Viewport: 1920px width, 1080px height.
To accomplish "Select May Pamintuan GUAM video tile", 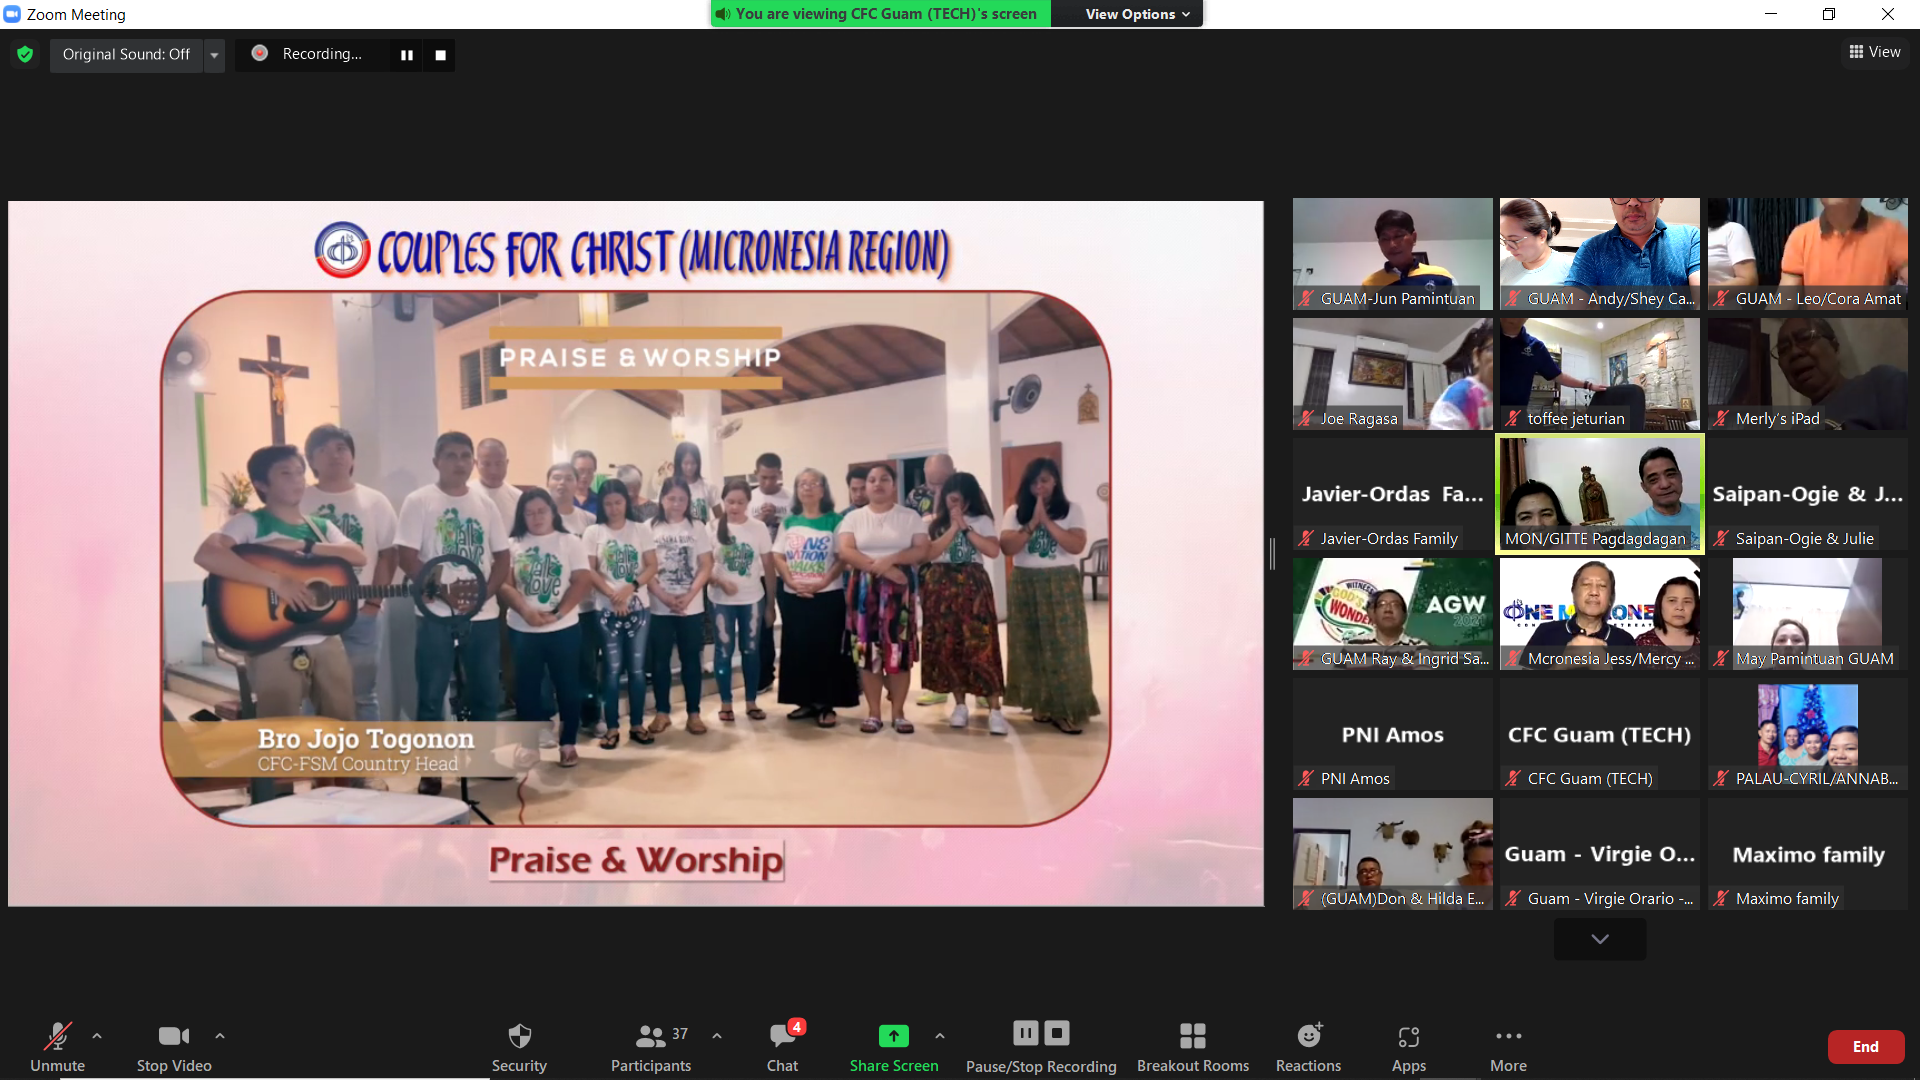I will [x=1807, y=613].
